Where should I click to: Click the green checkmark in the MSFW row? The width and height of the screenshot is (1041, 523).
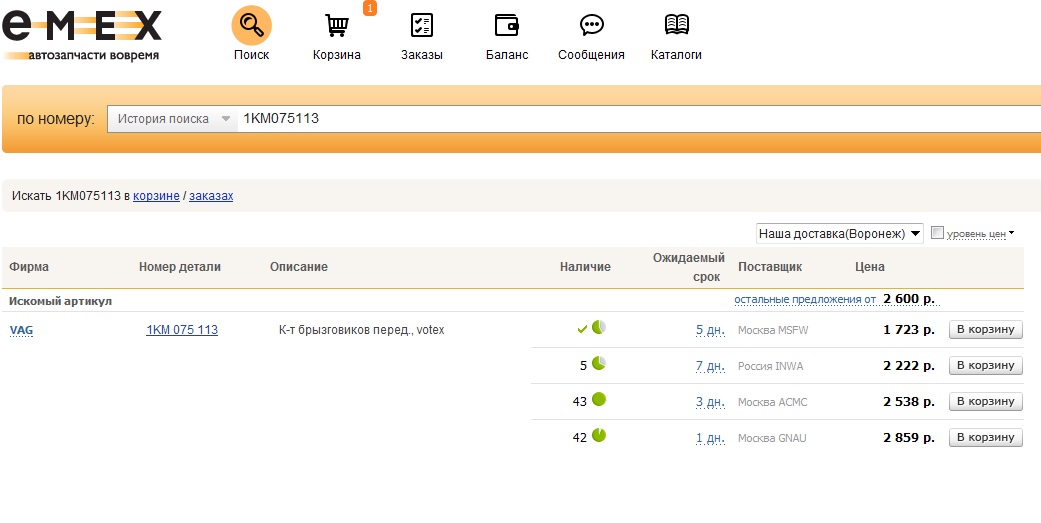click(x=582, y=329)
